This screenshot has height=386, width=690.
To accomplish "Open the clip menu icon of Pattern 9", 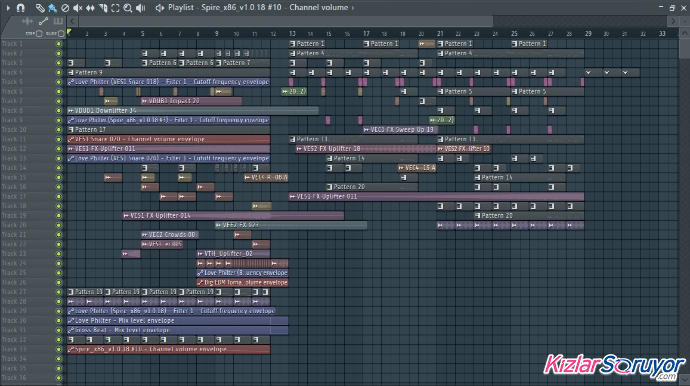I will point(71,72).
